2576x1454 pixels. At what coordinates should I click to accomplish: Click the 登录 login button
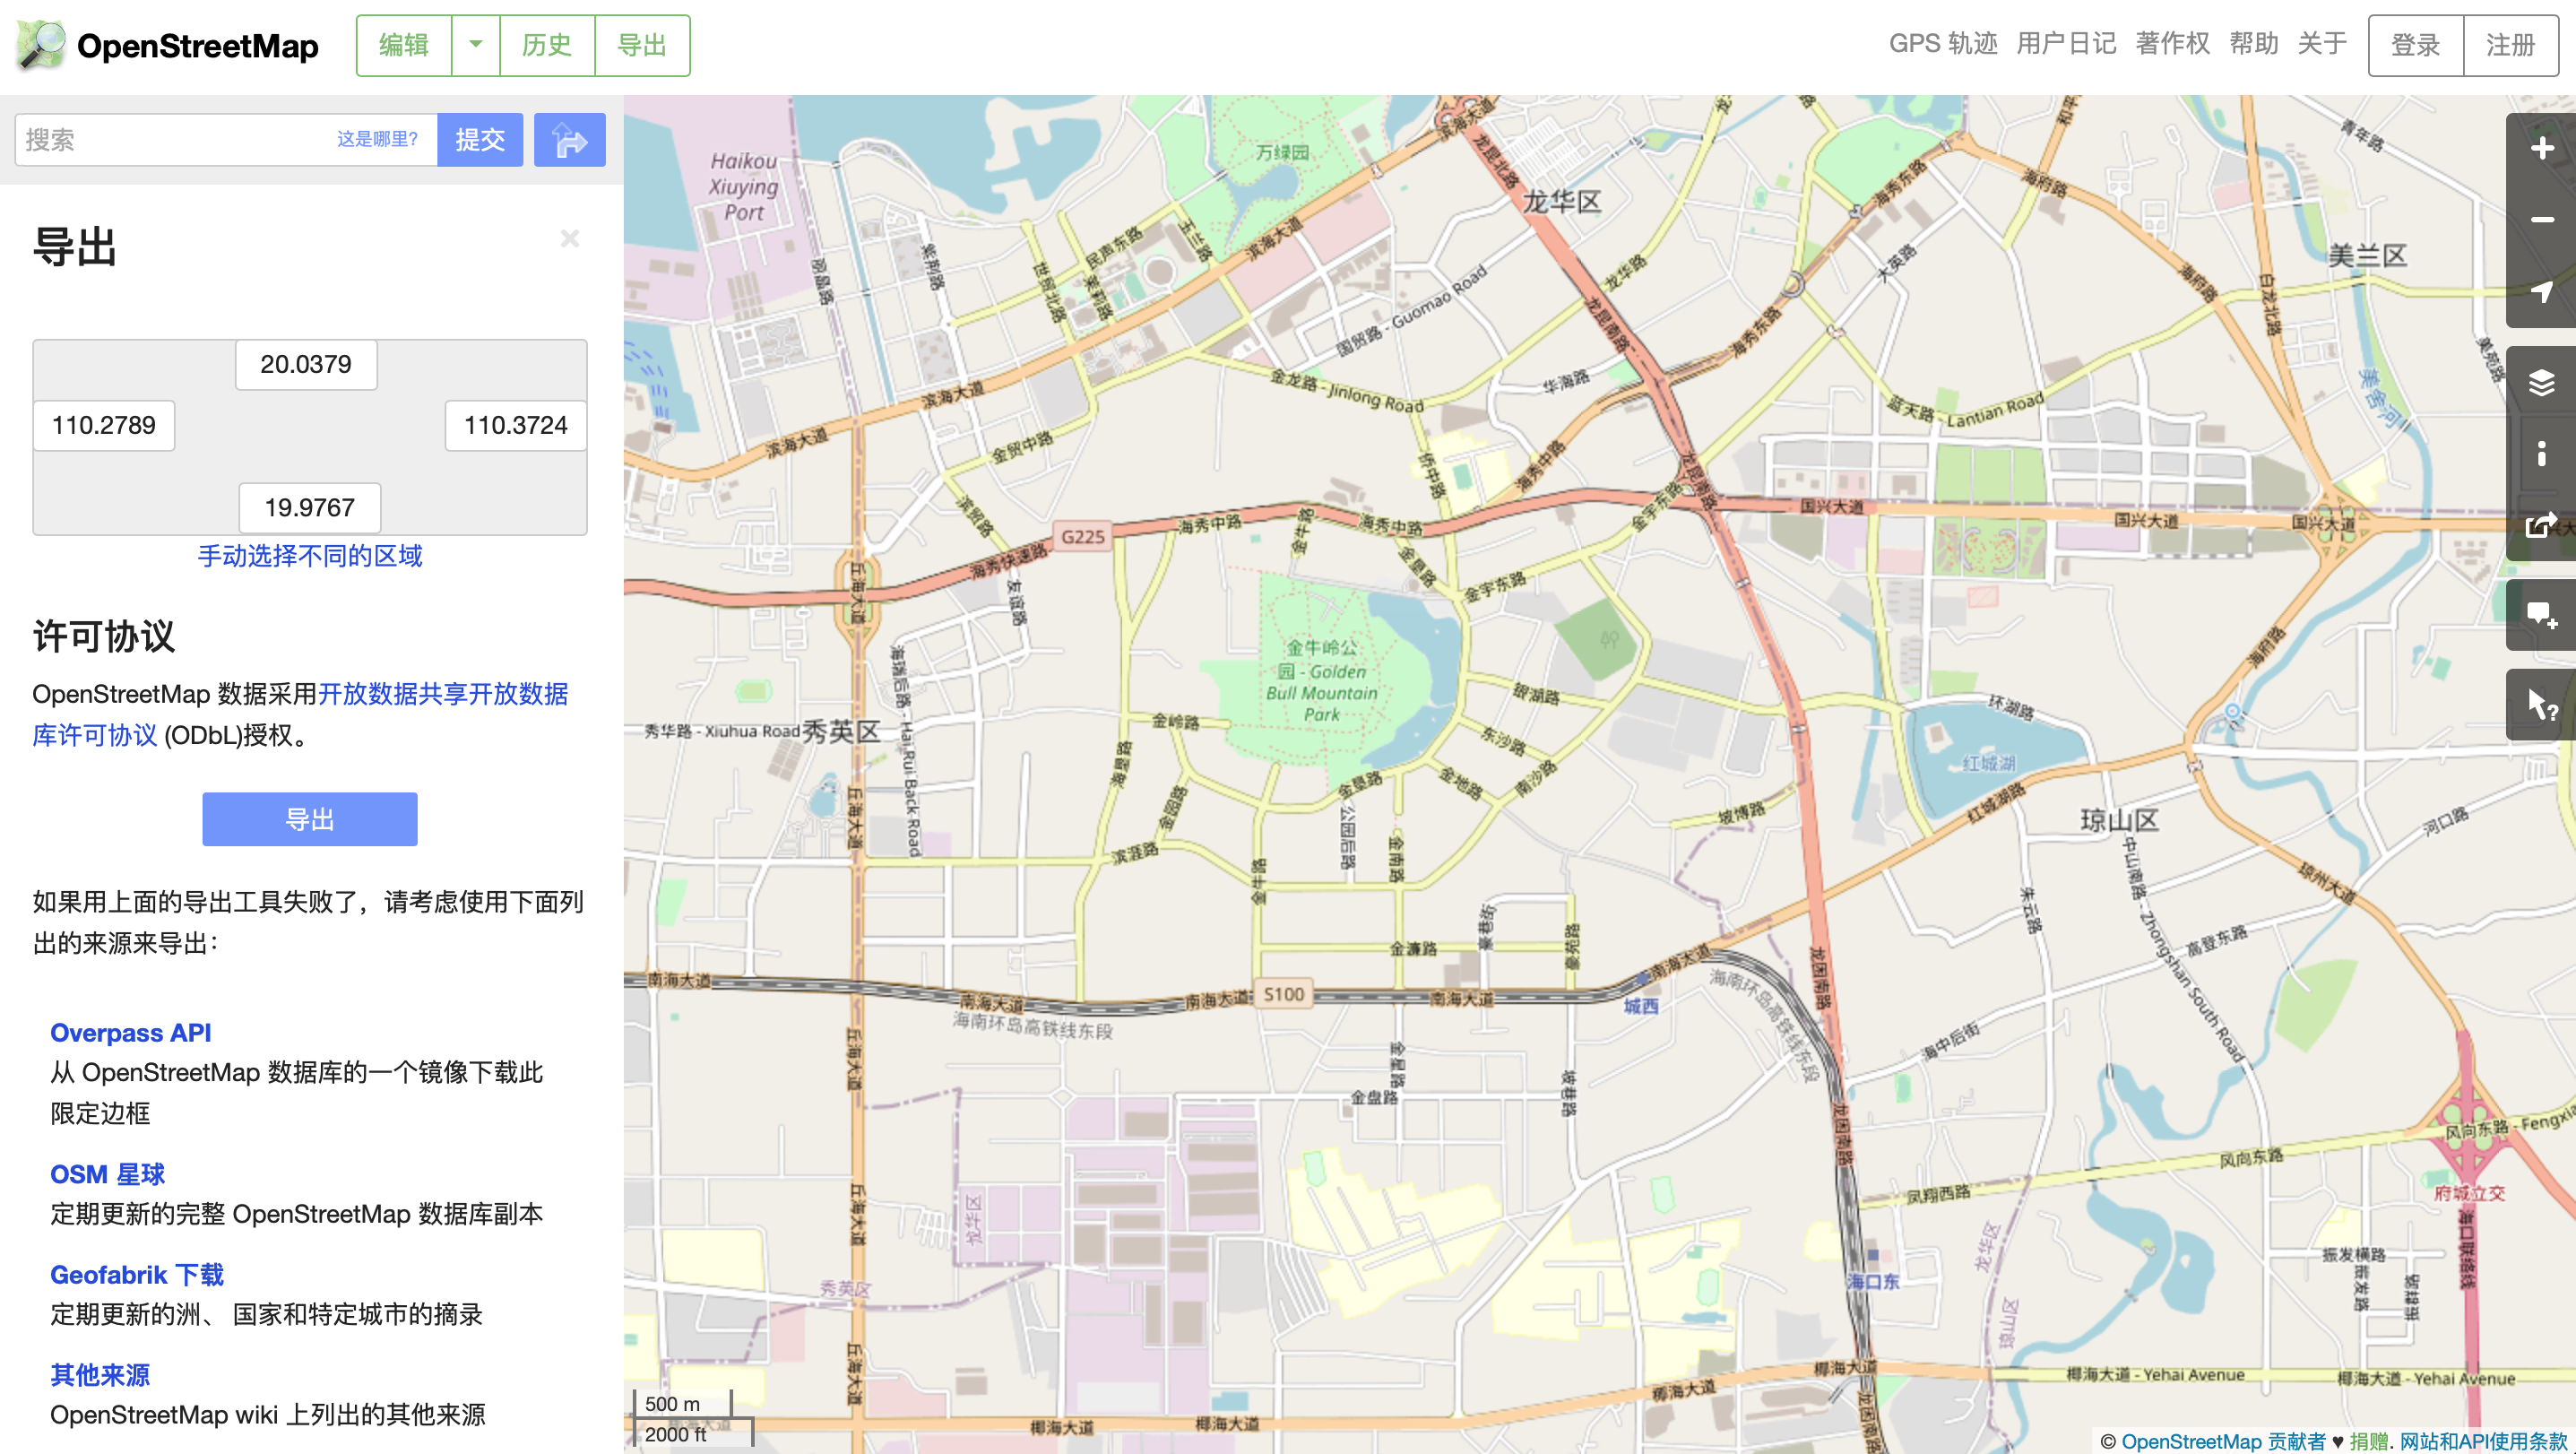(2415, 45)
